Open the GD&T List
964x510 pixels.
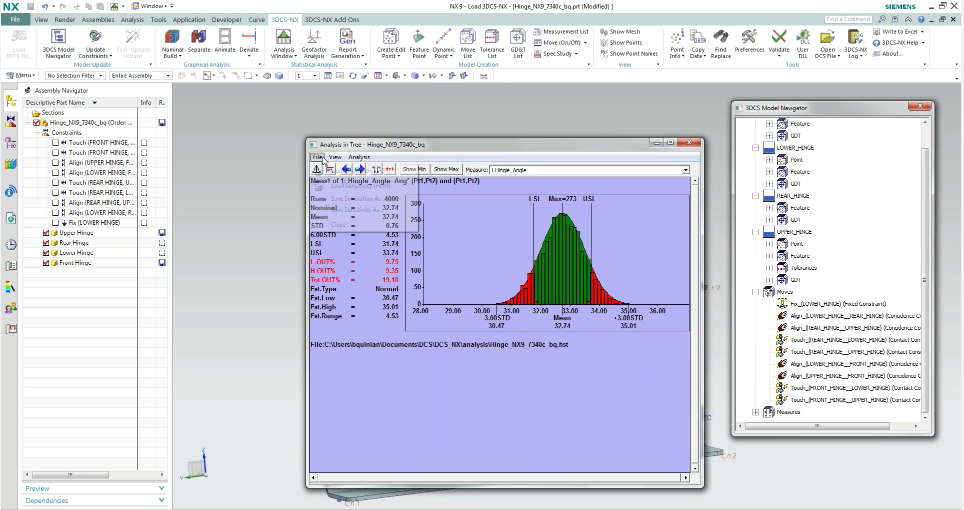pyautogui.click(x=518, y=44)
